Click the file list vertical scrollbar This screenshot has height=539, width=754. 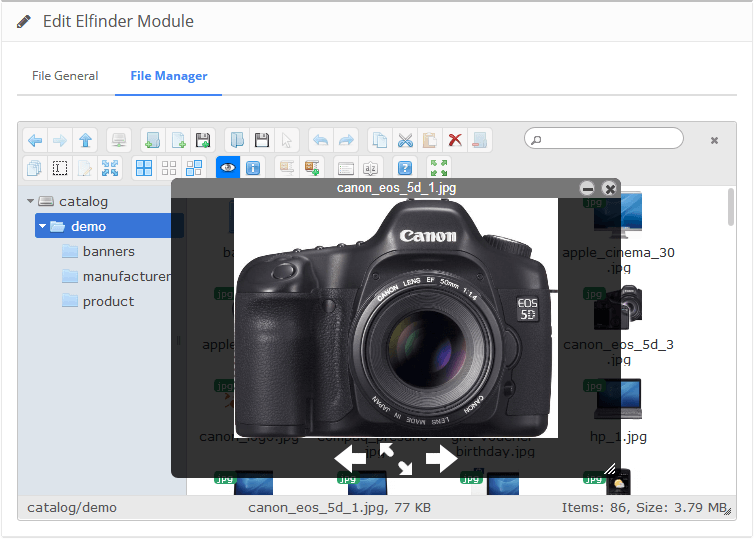(x=730, y=207)
